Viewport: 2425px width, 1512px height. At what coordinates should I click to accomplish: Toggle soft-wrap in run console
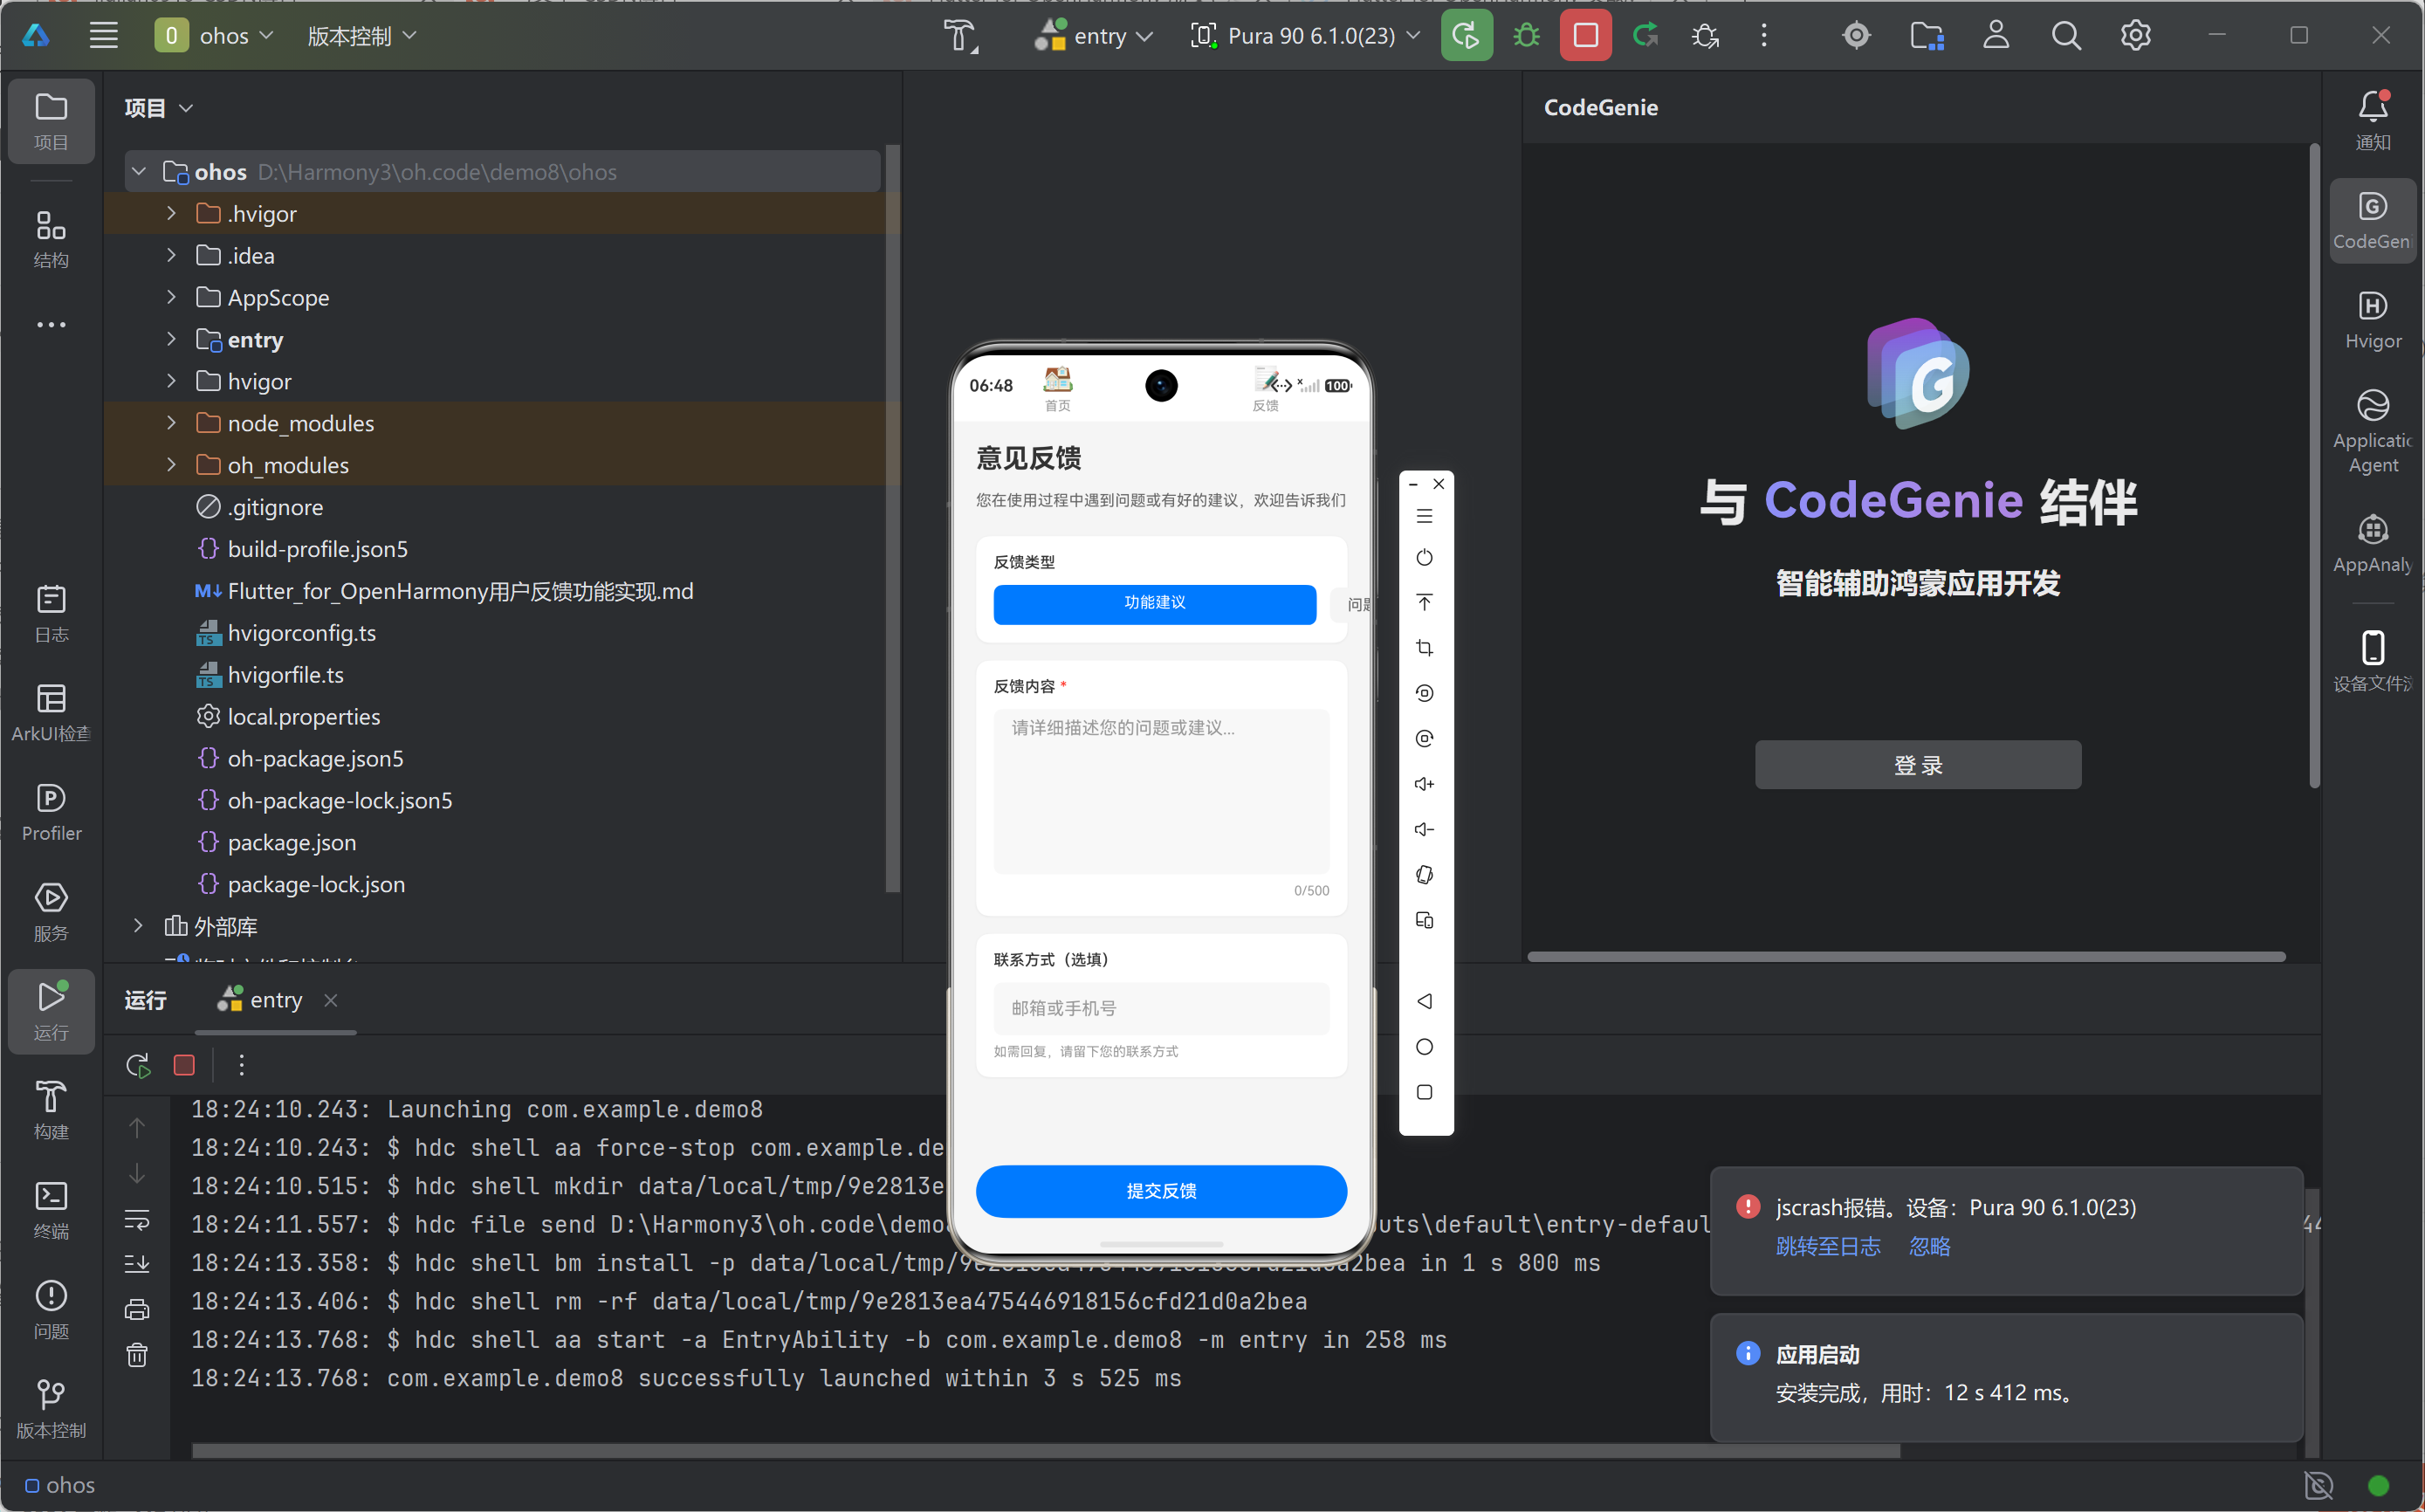coord(137,1220)
